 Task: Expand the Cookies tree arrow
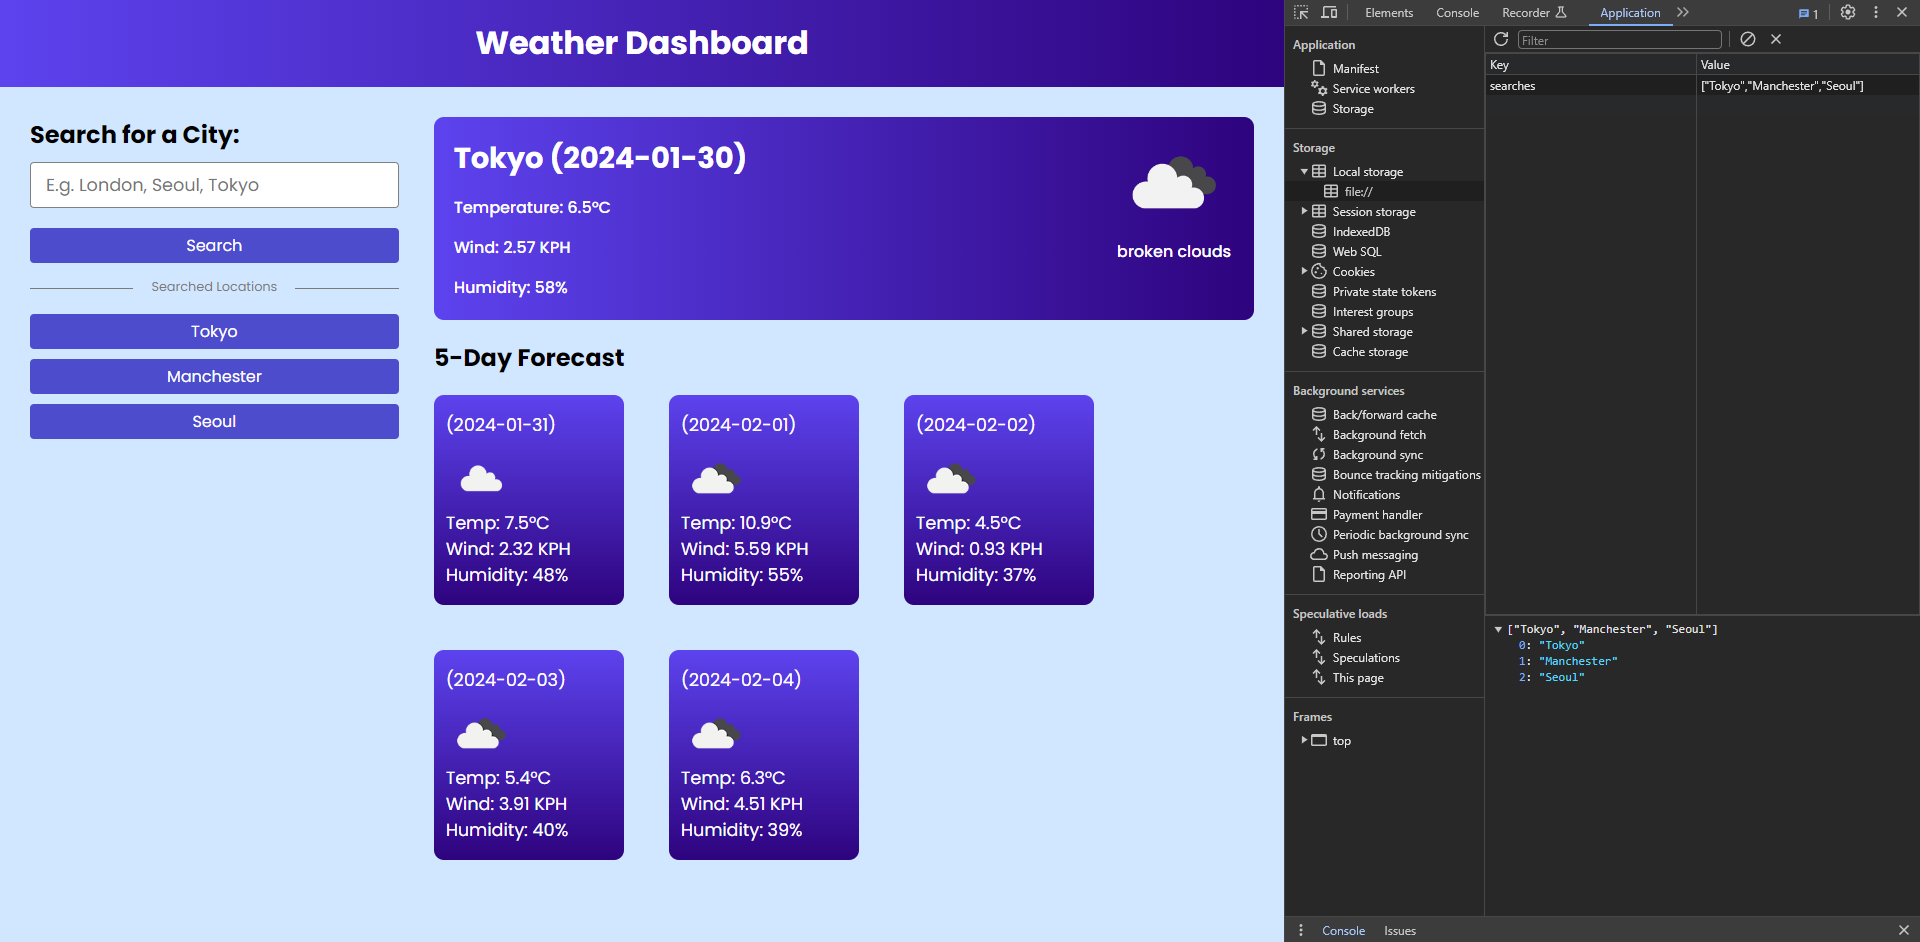pos(1304,272)
